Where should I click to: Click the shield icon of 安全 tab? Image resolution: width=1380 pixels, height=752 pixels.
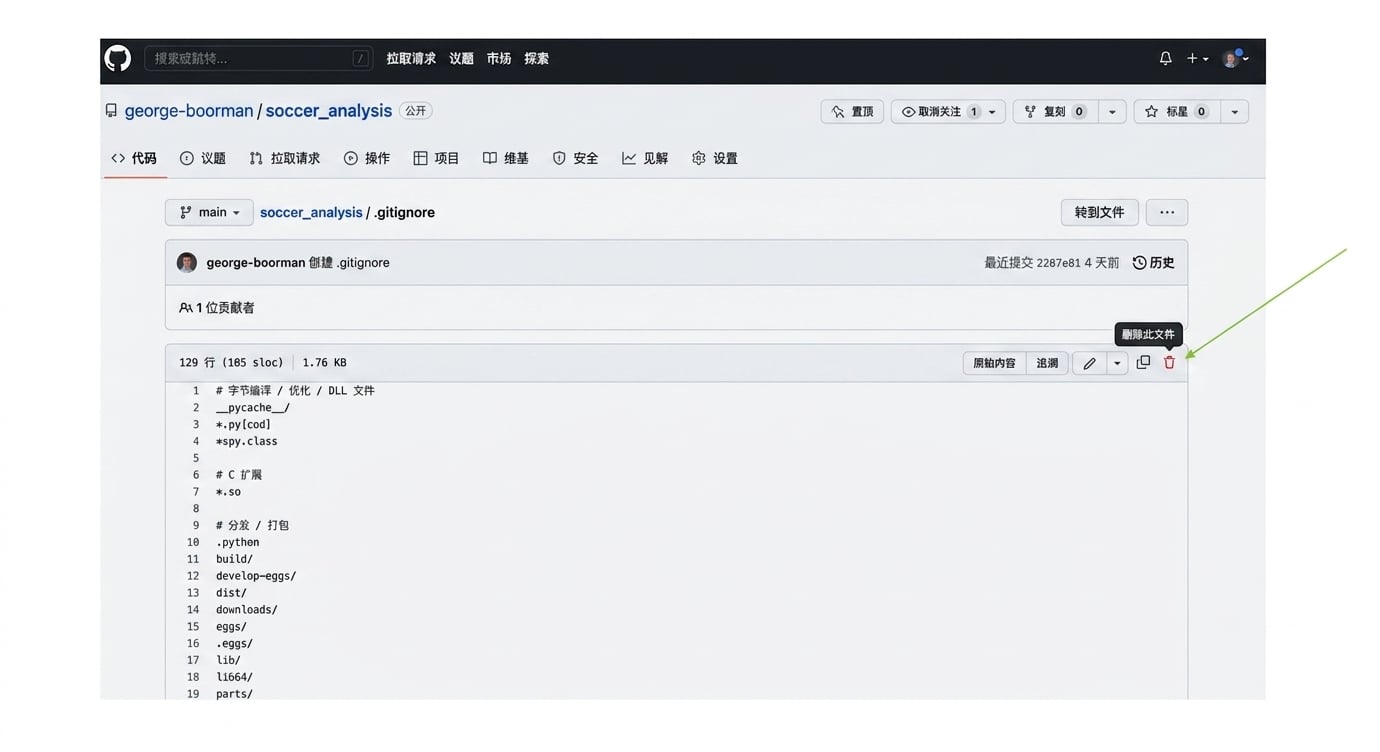pos(559,158)
